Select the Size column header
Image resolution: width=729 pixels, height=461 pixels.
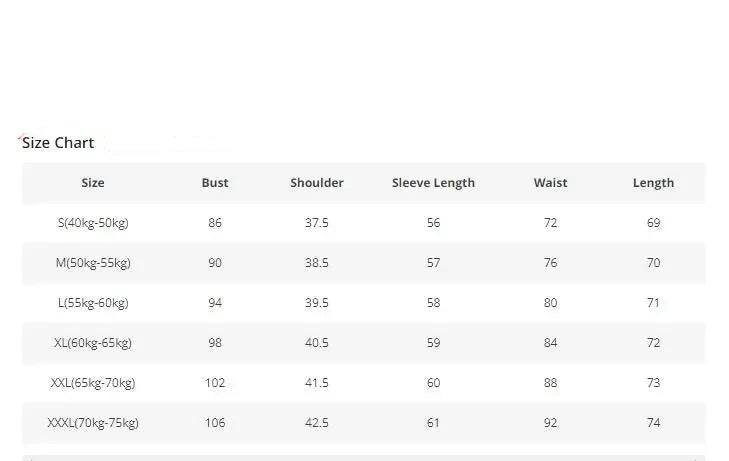(93, 183)
